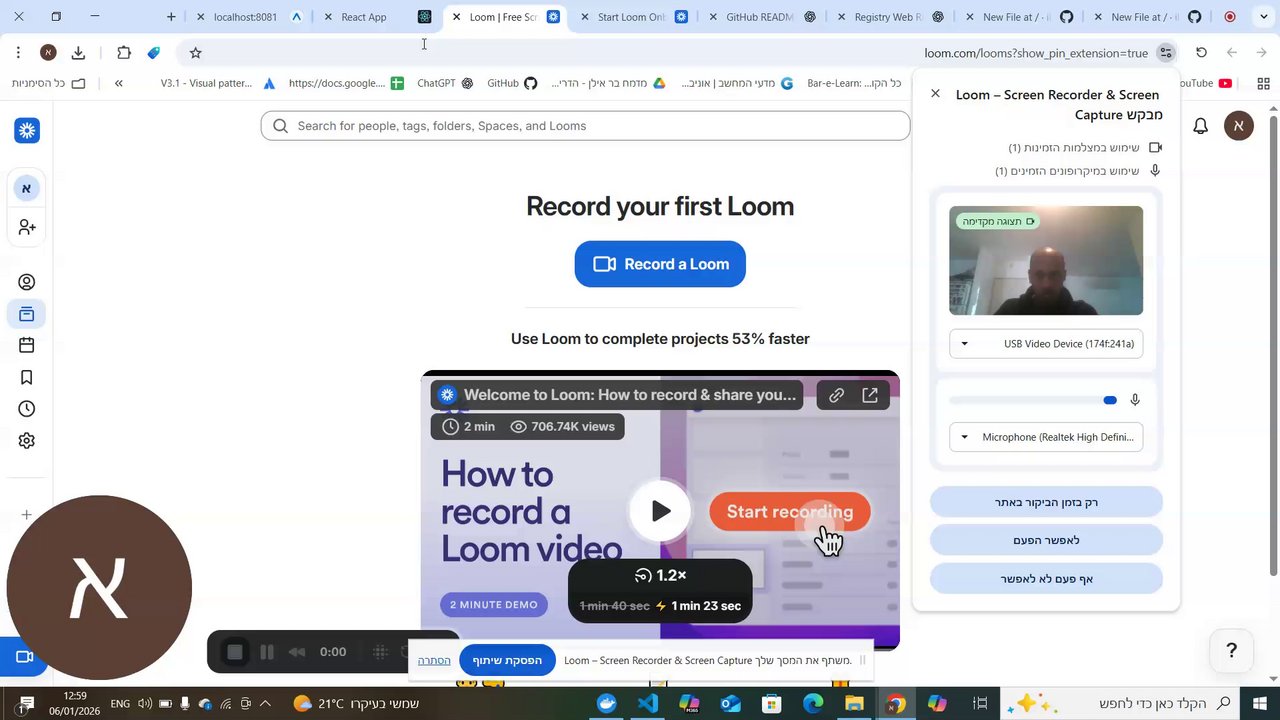Close the Loom permission popup
1280x720 pixels.
[x=935, y=93]
